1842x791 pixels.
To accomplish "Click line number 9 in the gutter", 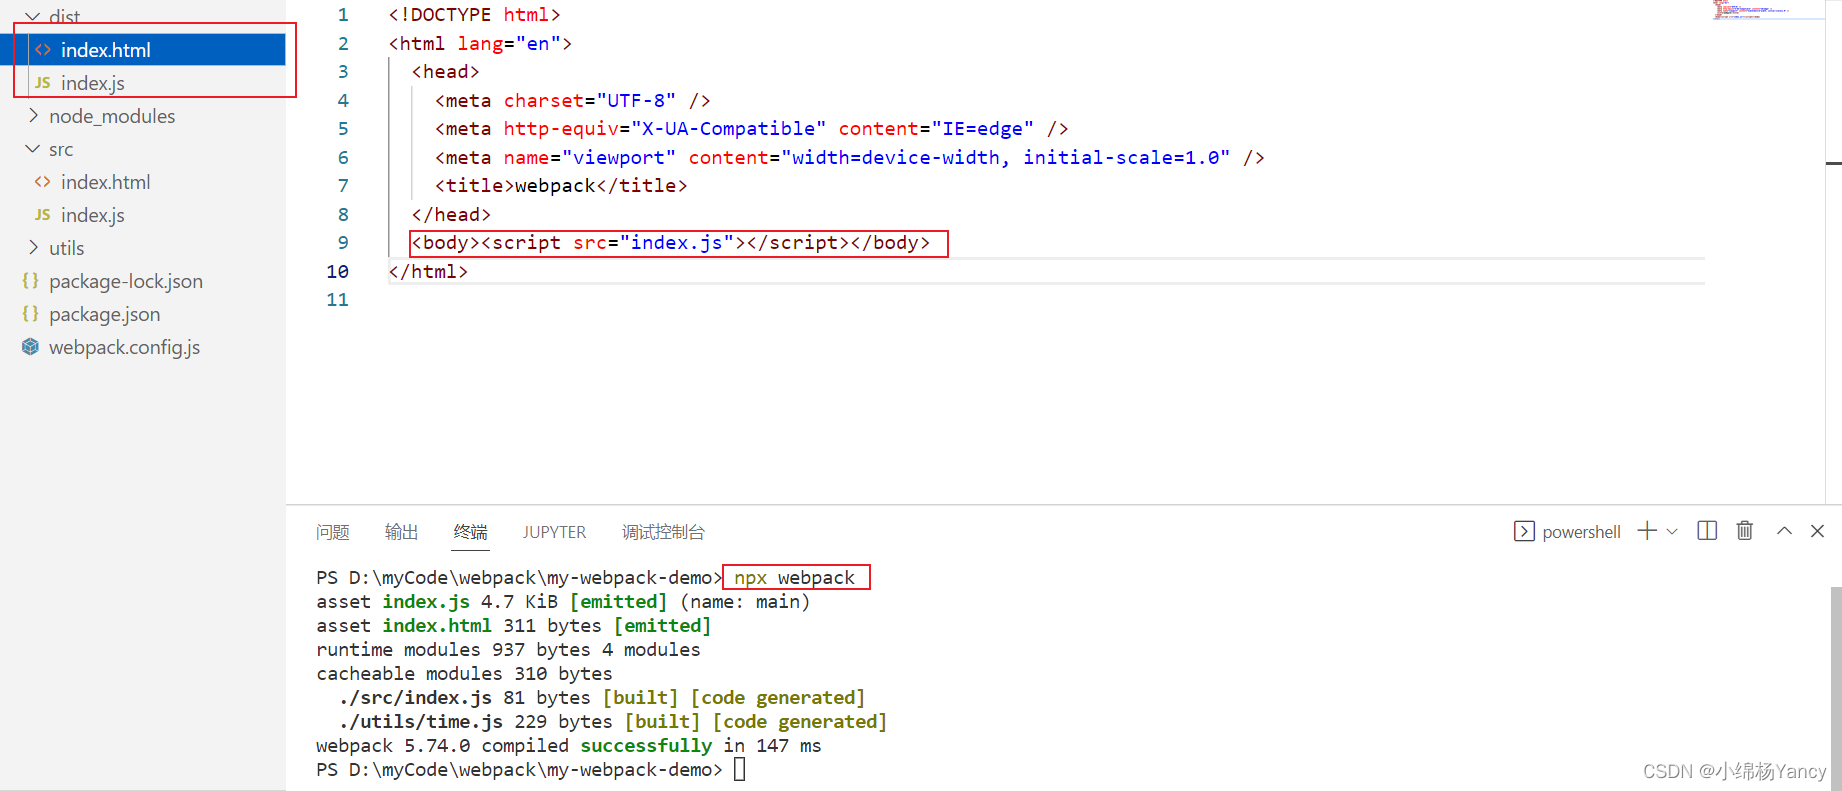I will [343, 243].
